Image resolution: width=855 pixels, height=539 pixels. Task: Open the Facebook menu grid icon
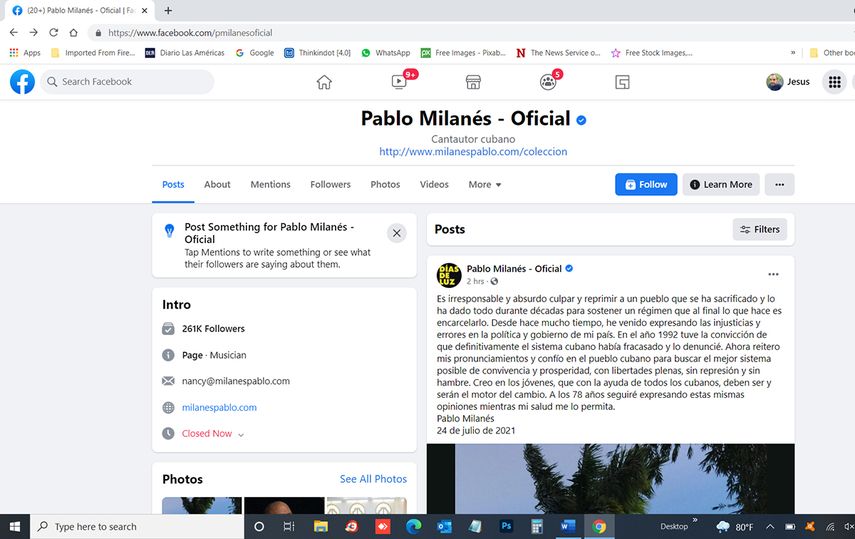[x=834, y=82]
